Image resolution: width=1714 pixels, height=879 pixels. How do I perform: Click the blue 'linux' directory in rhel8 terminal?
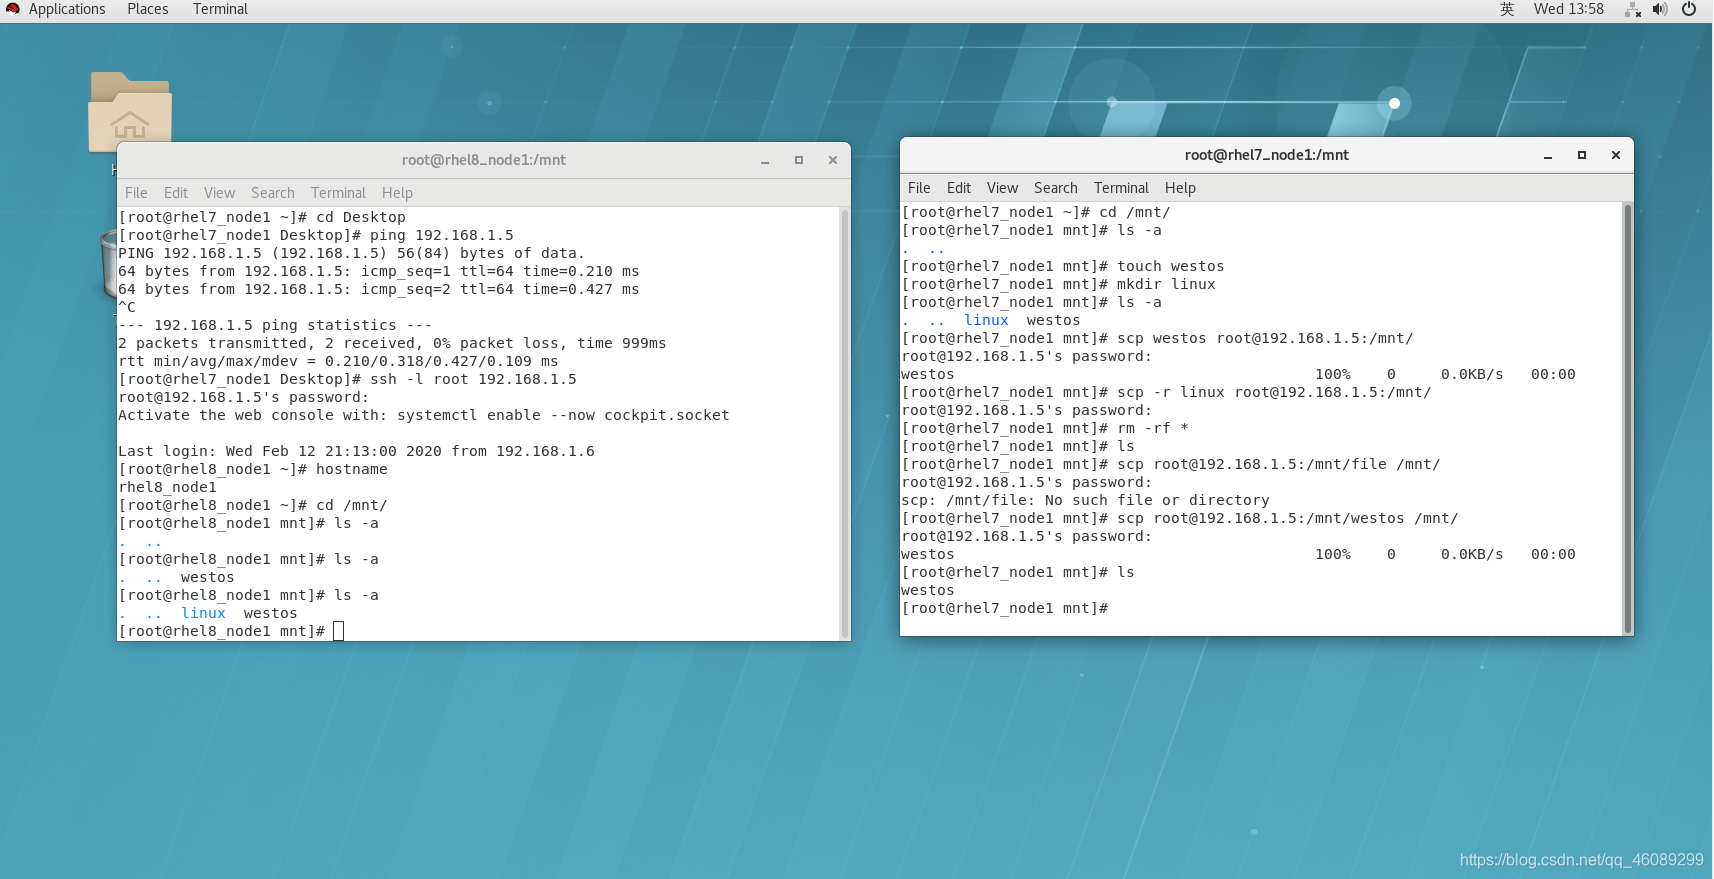point(203,613)
